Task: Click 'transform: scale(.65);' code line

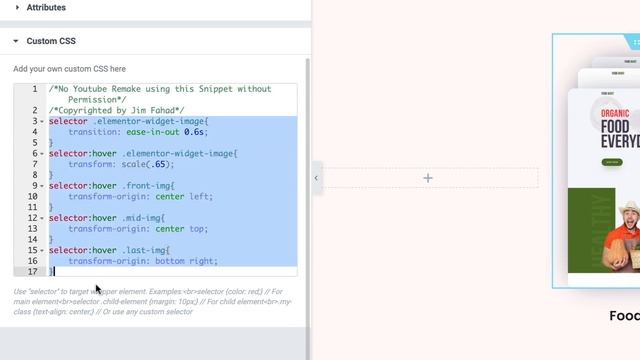Action: [121, 164]
